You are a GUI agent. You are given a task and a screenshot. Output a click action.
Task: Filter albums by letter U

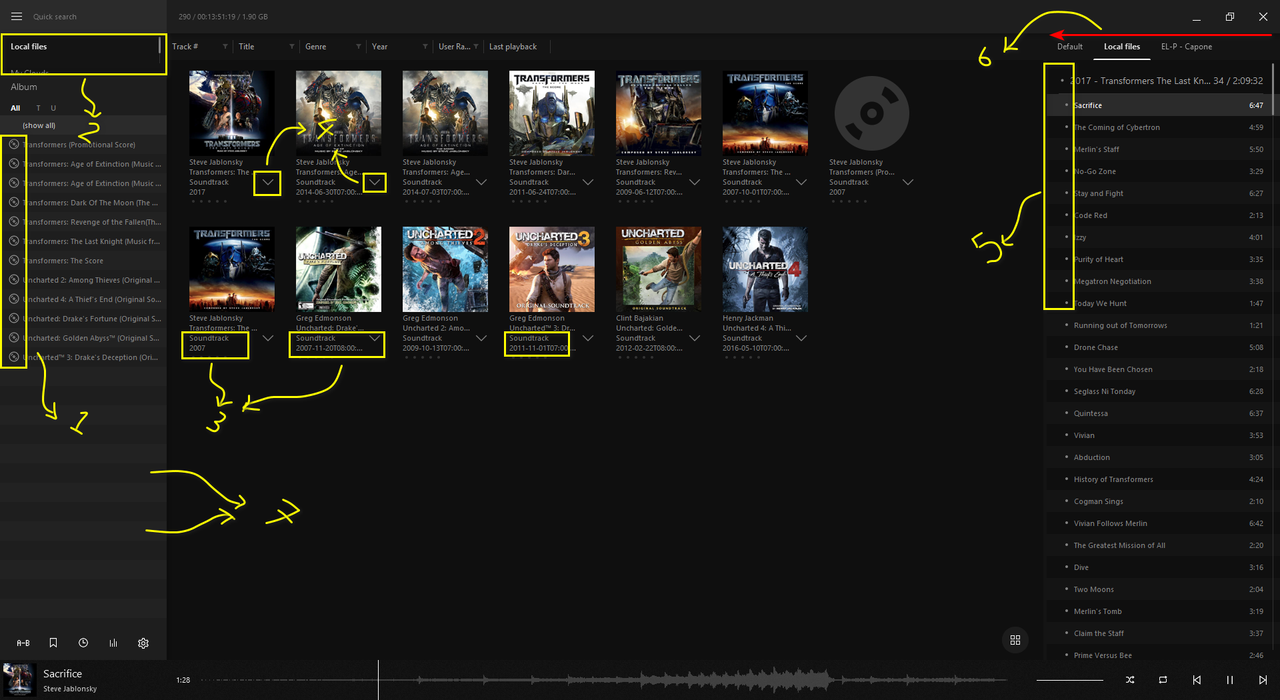53,108
